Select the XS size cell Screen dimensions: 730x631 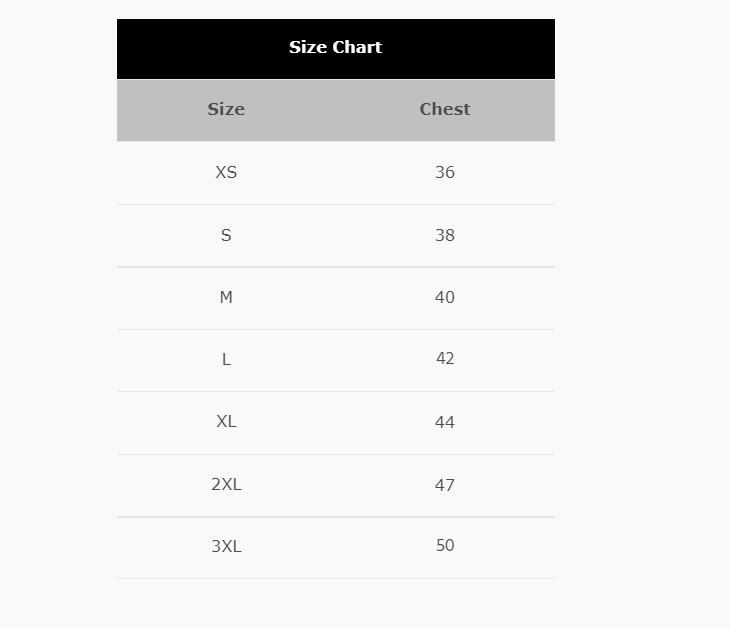click(x=226, y=172)
